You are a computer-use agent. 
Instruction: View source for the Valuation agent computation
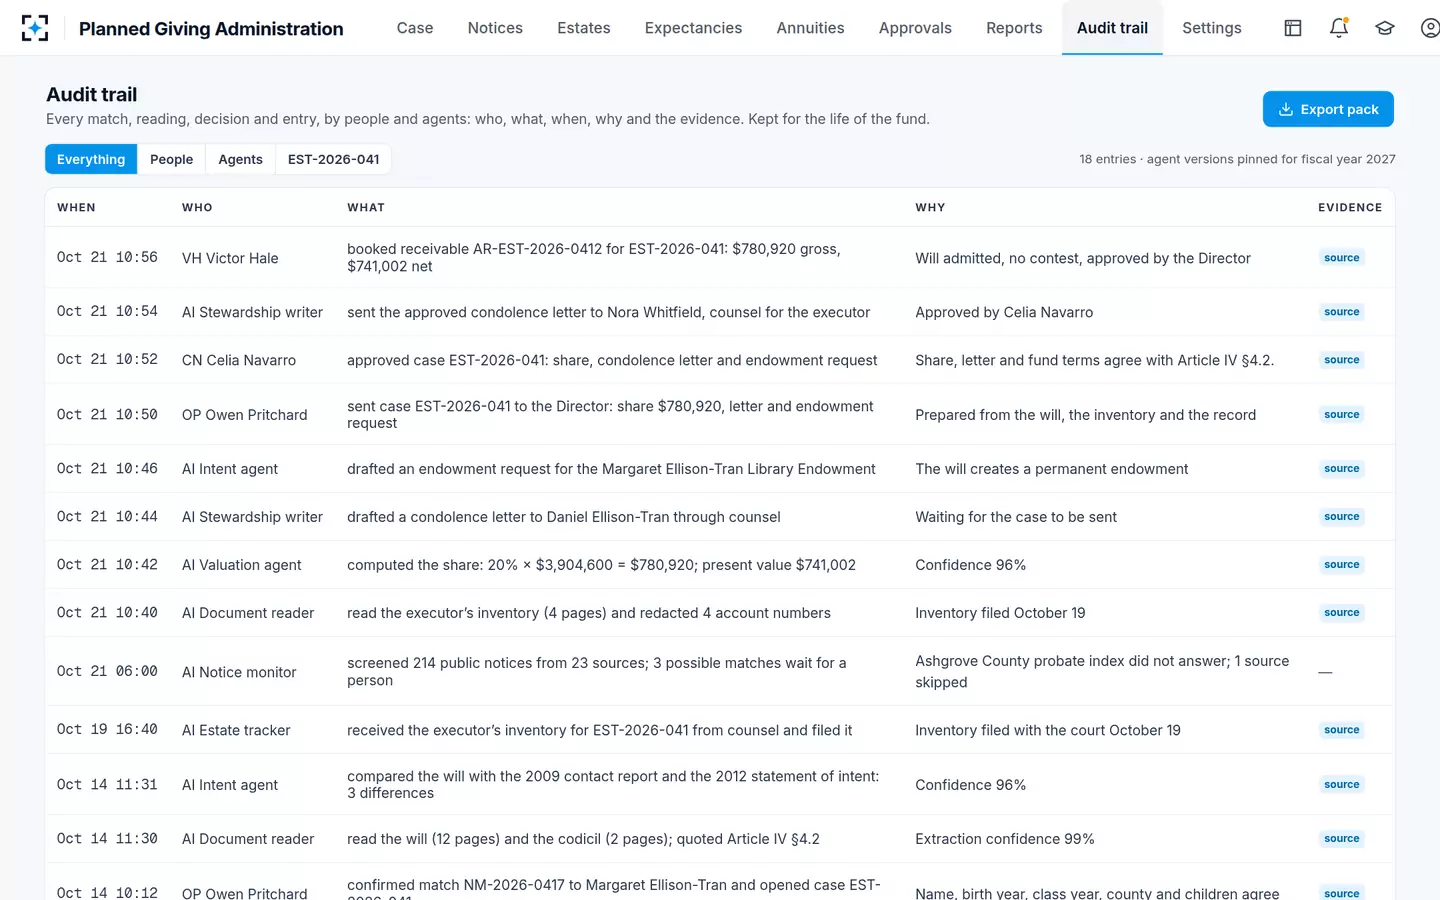1341,565
